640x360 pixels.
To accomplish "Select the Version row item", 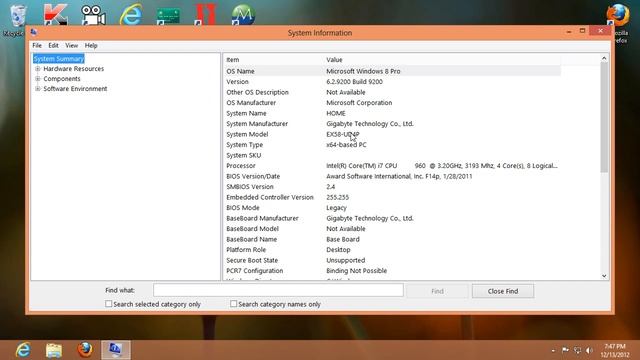I will coord(392,82).
